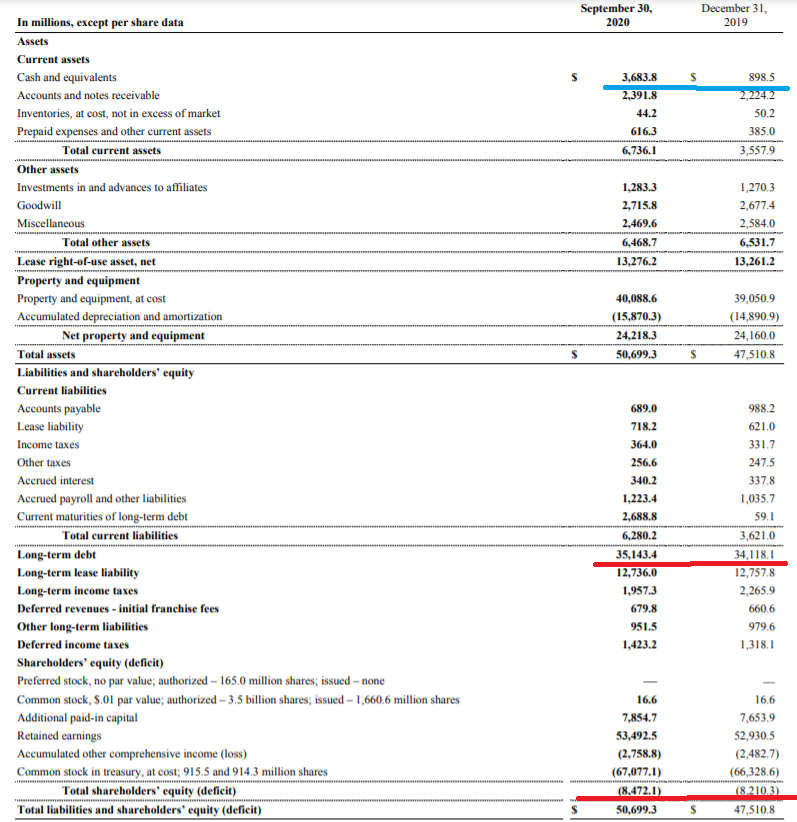Select the Goodwill row label
Screen dimensions: 797x822
click(x=39, y=206)
